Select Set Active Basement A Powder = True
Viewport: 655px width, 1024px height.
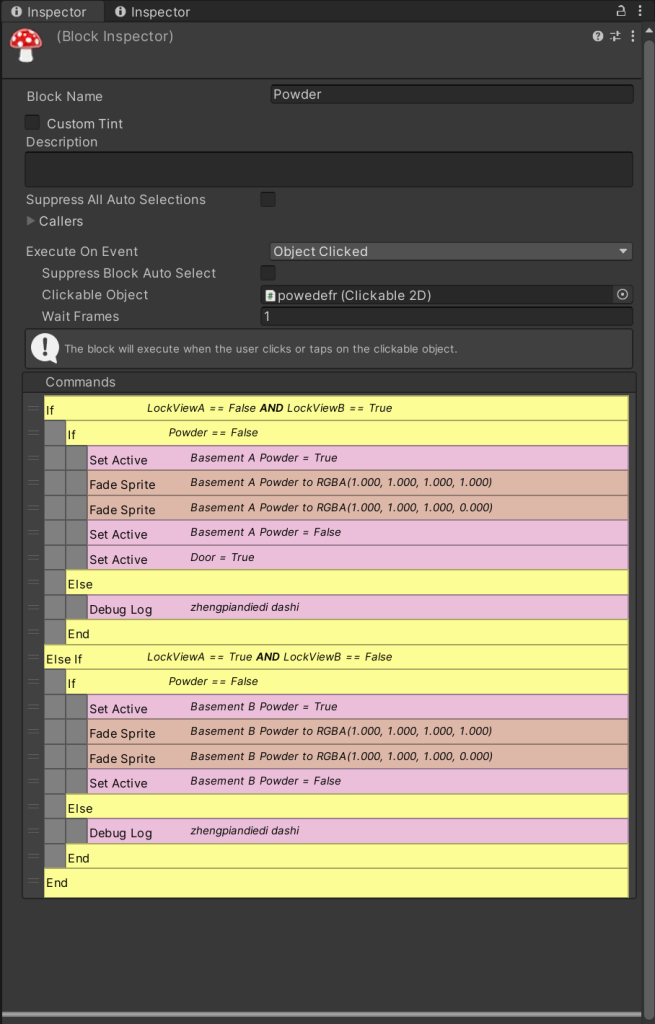click(x=358, y=458)
